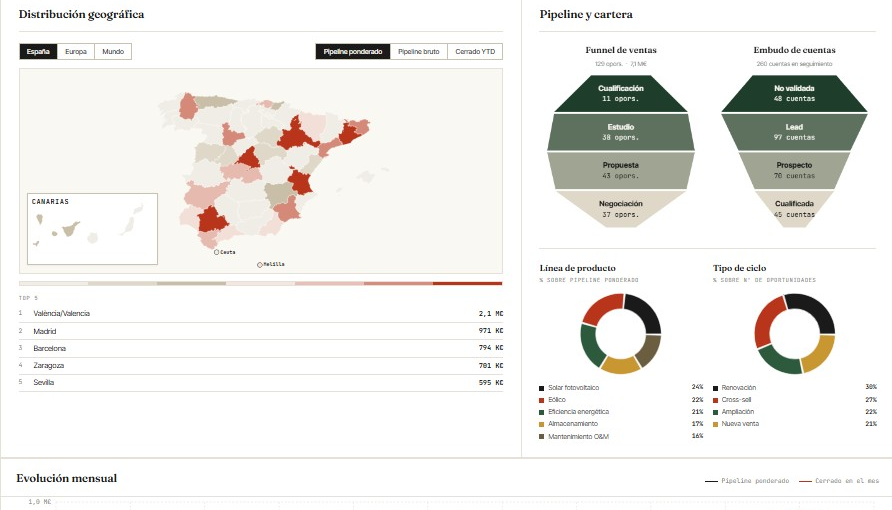The height and width of the screenshot is (510, 892).
Task: Click Eólico legend swatch
Action: click(x=542, y=400)
